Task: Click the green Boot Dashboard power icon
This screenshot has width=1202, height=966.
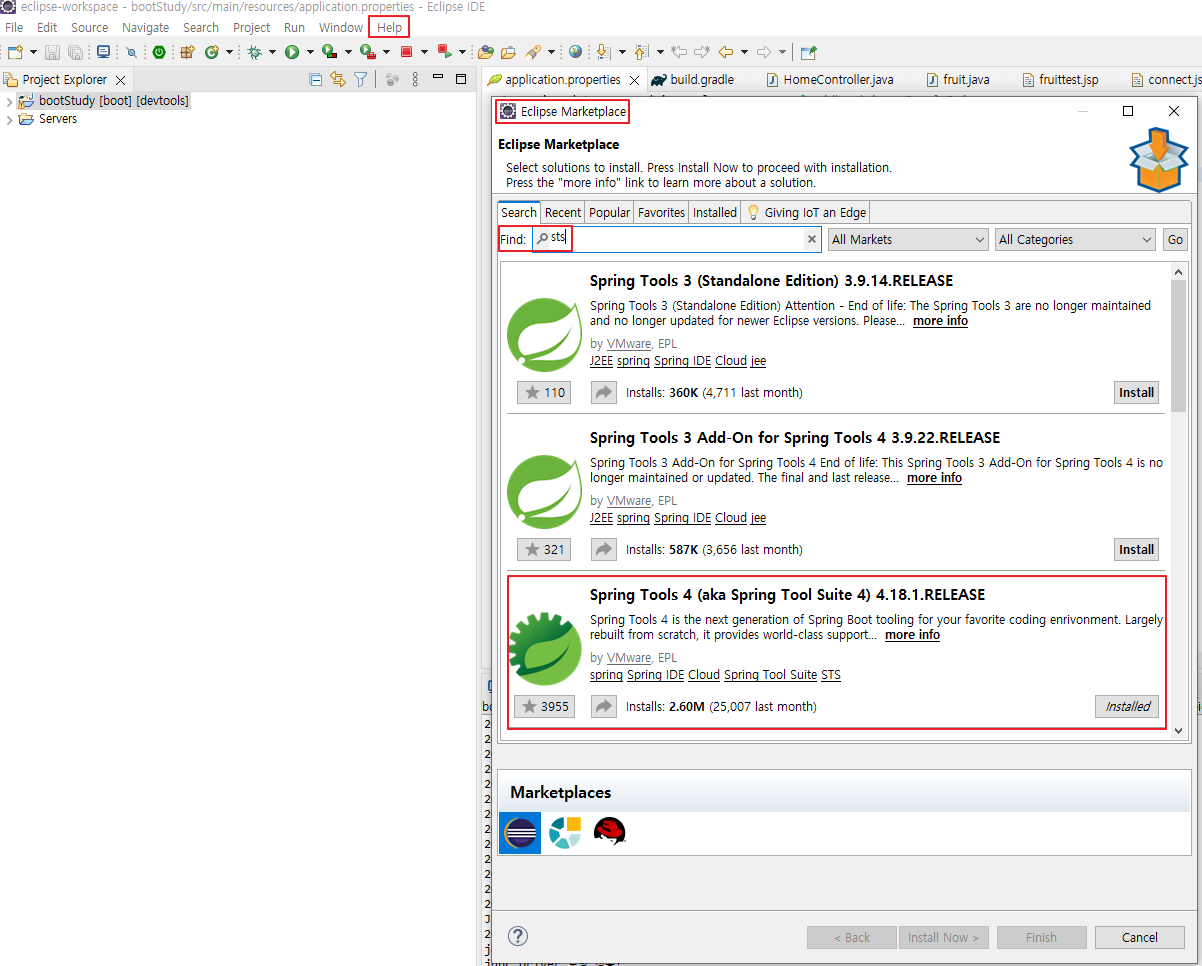Action: pos(159,52)
